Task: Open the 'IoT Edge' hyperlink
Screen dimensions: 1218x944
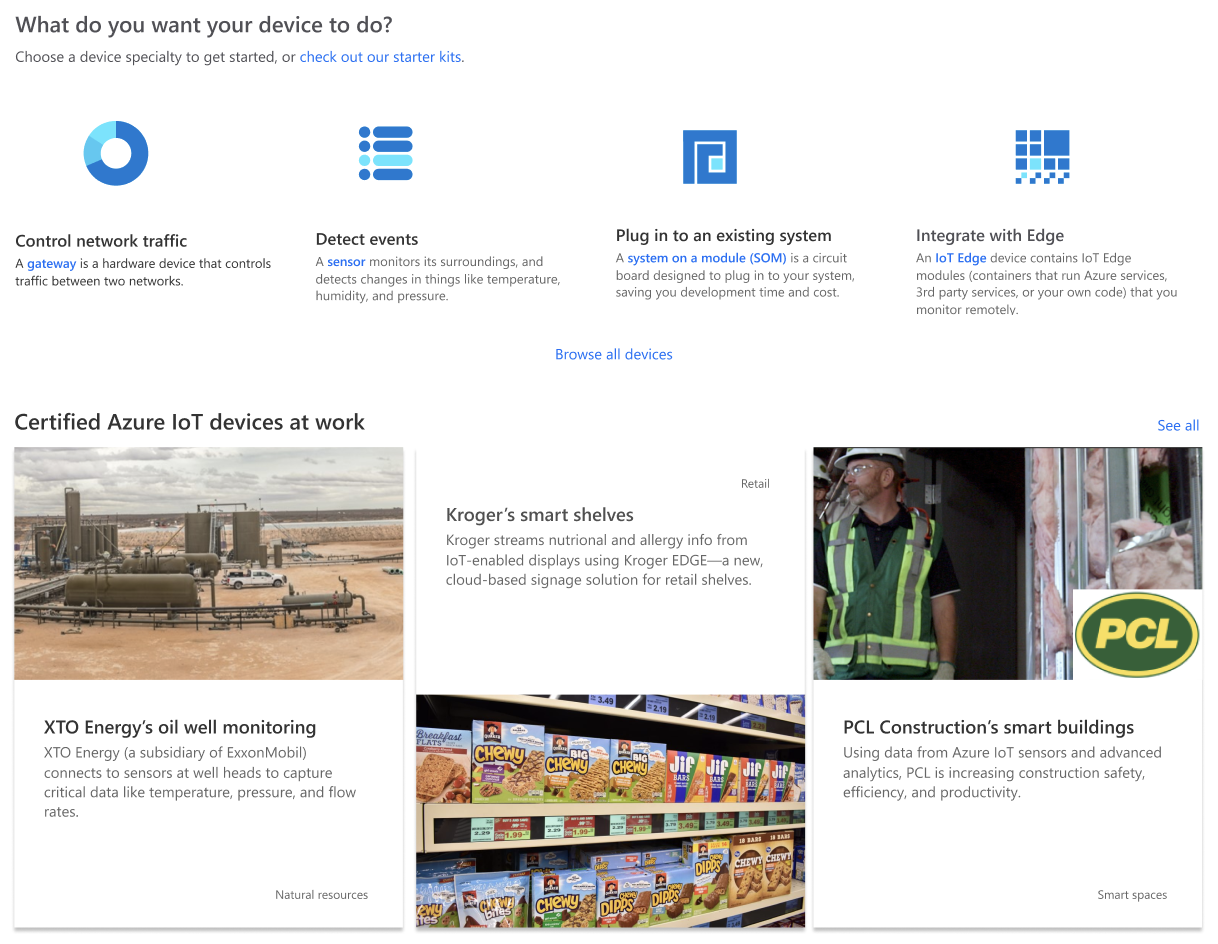Action: coord(961,258)
